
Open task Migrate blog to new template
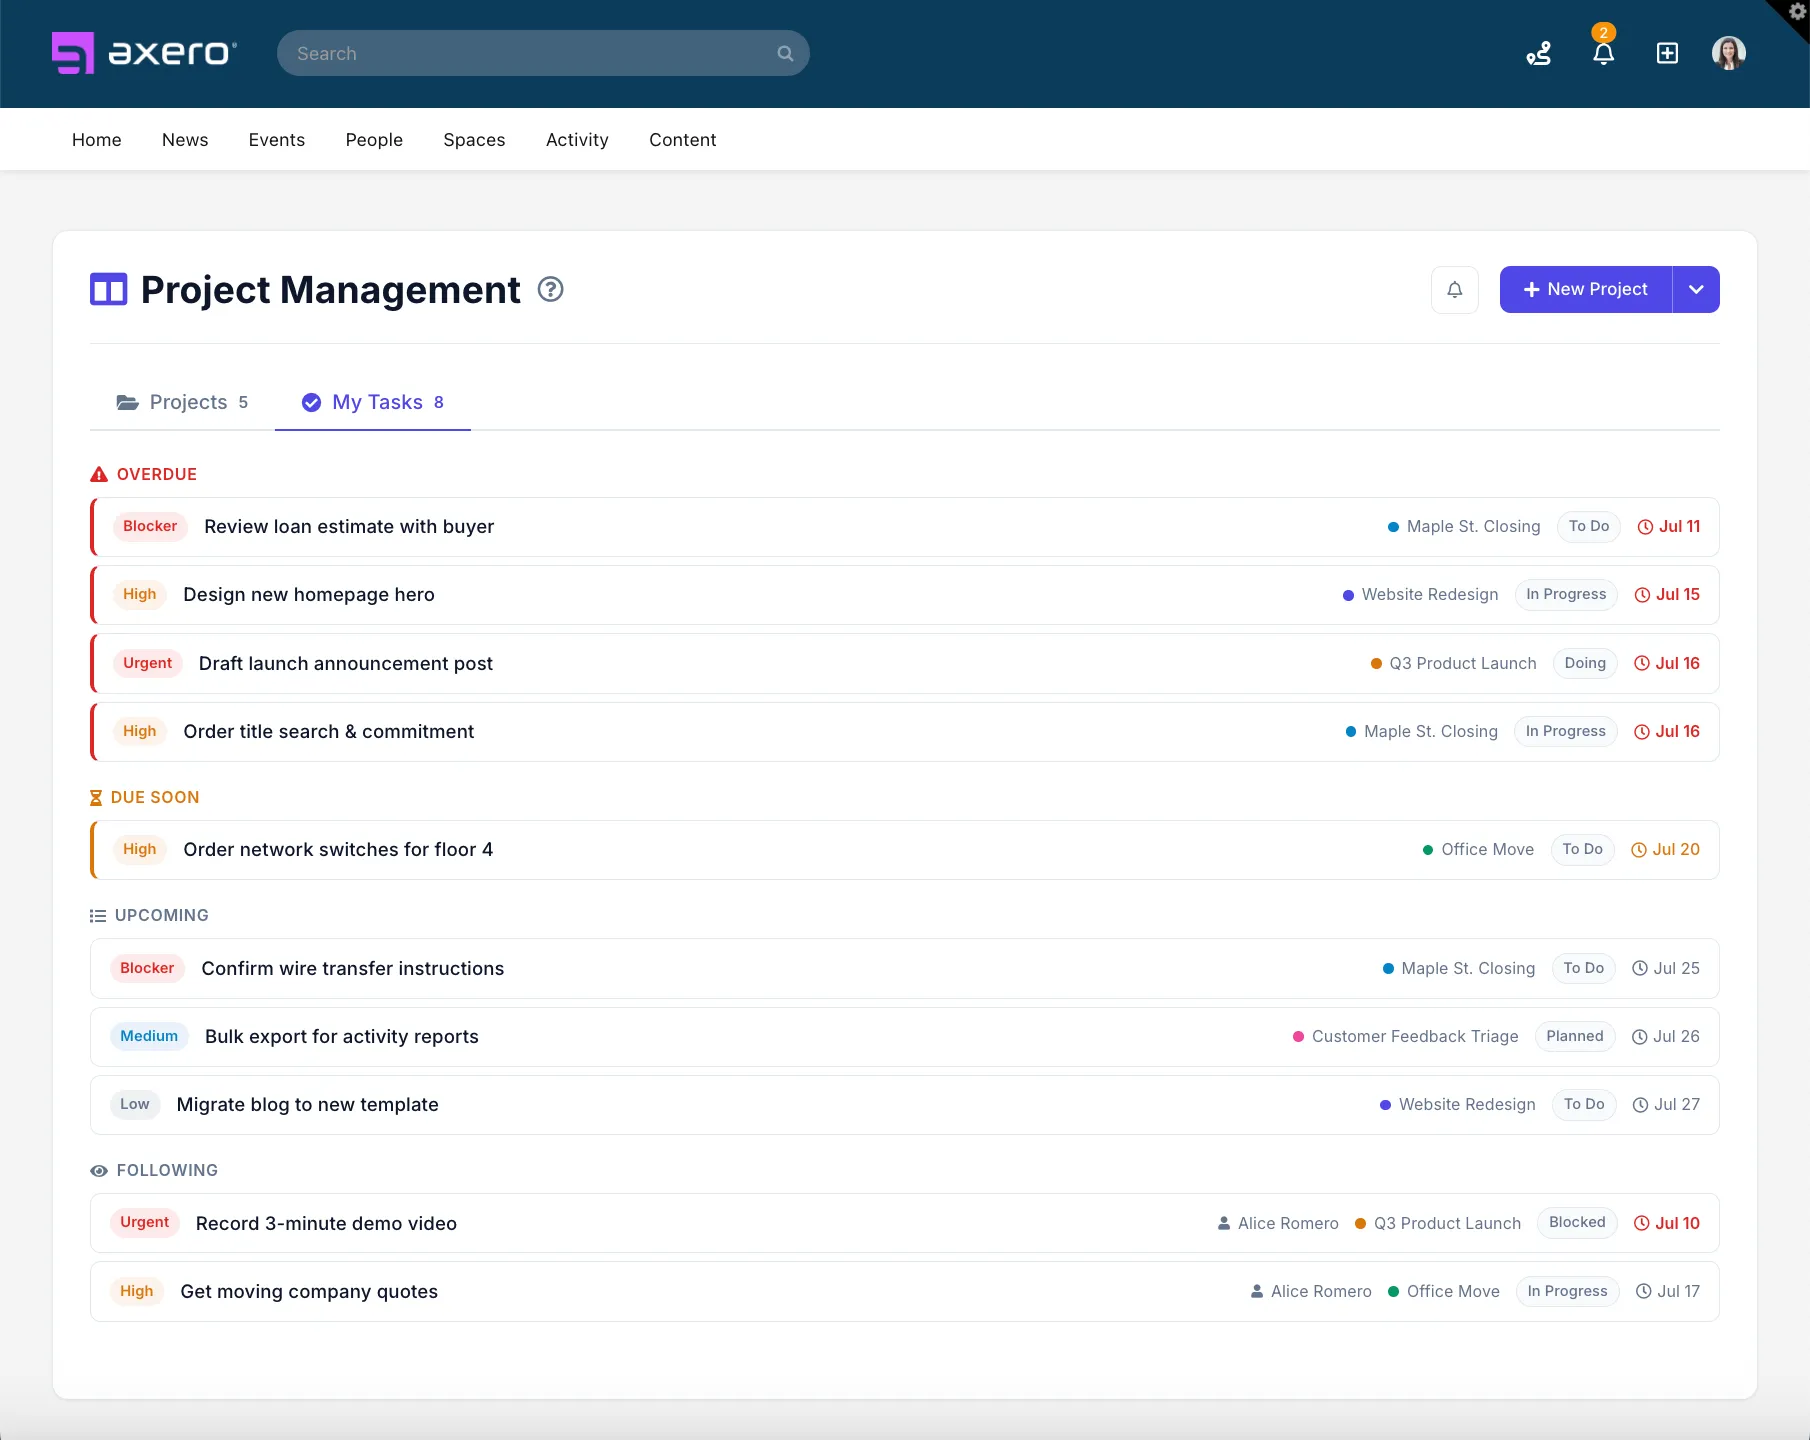308,1105
